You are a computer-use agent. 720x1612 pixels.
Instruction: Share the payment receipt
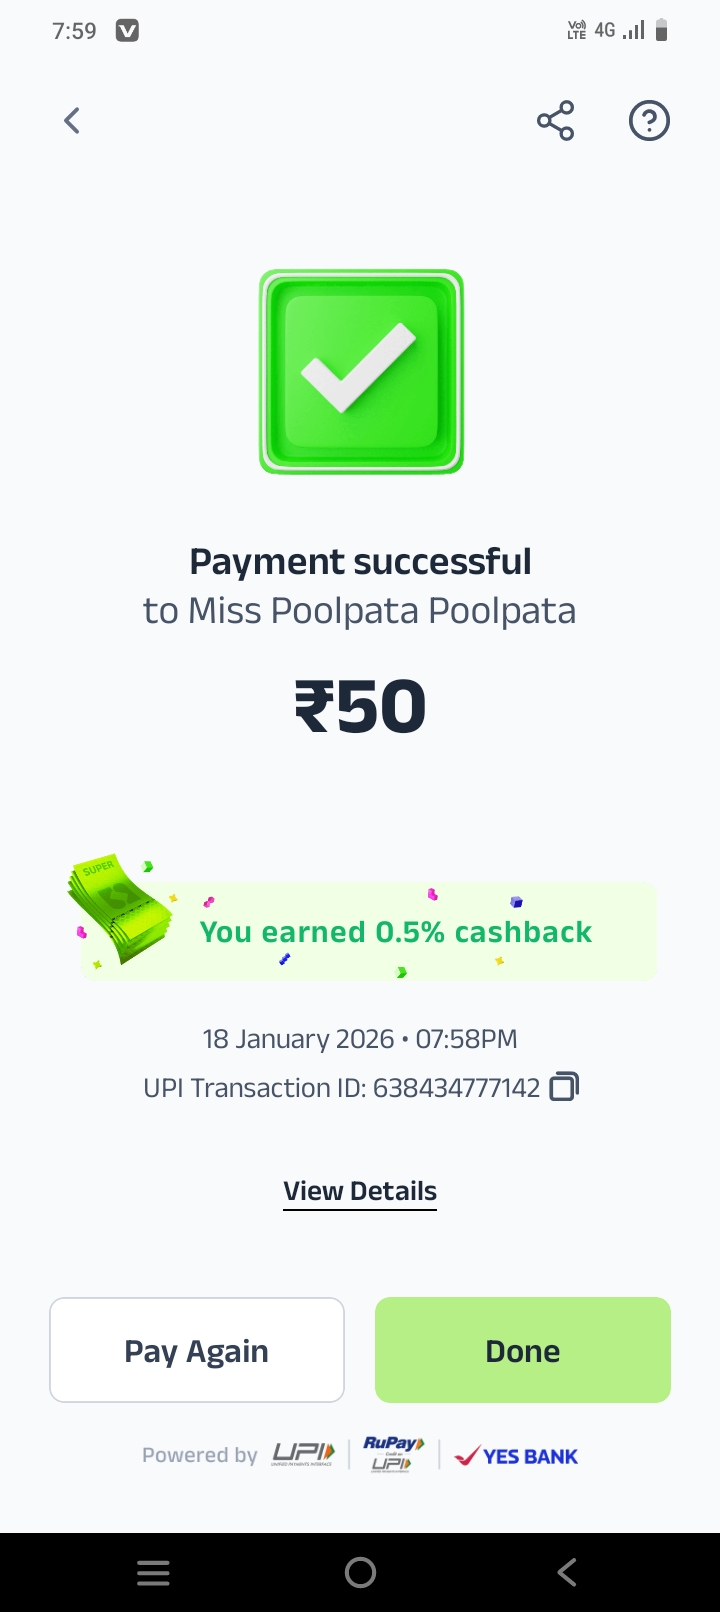click(x=556, y=121)
